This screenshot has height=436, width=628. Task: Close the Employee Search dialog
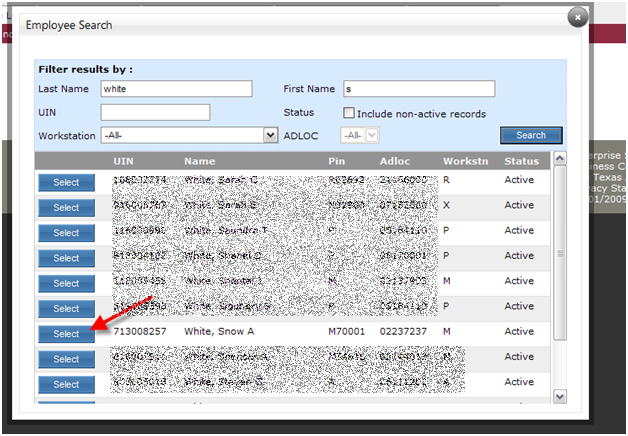pyautogui.click(x=576, y=17)
